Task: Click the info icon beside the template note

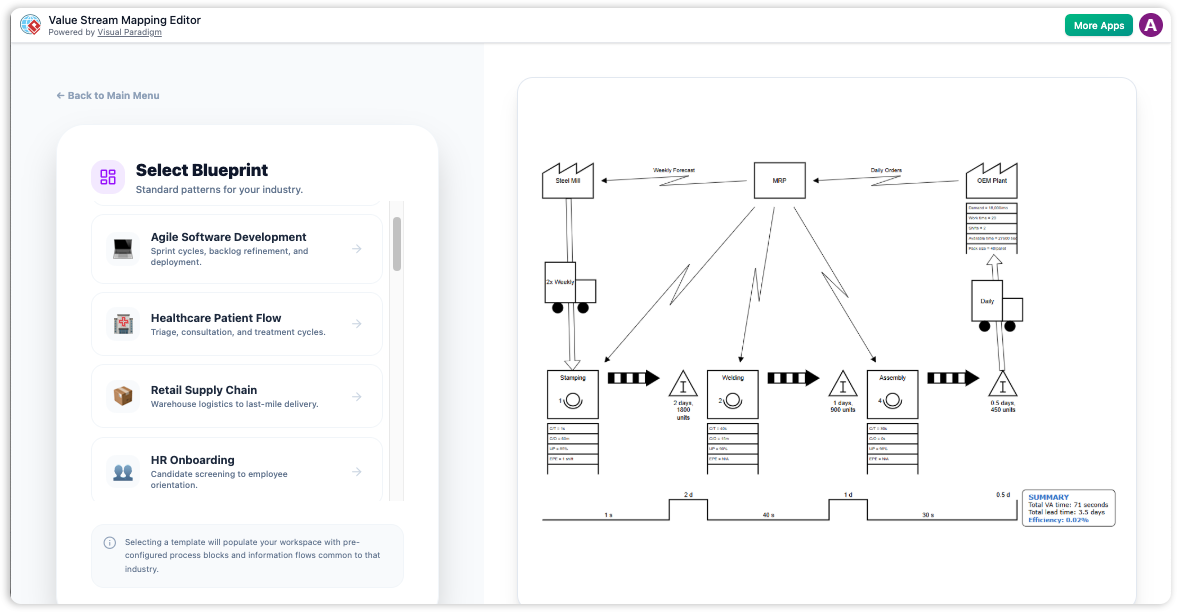Action: point(108,542)
